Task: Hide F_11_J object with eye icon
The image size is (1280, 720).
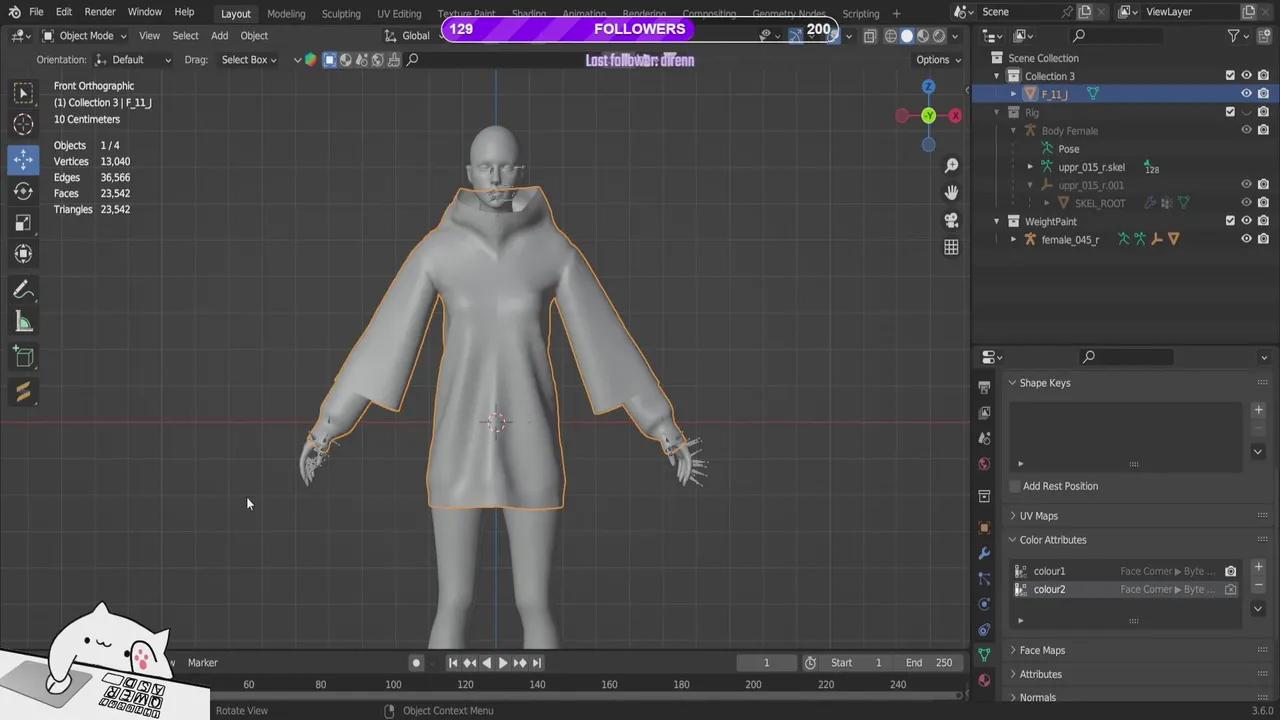Action: click(x=1246, y=94)
